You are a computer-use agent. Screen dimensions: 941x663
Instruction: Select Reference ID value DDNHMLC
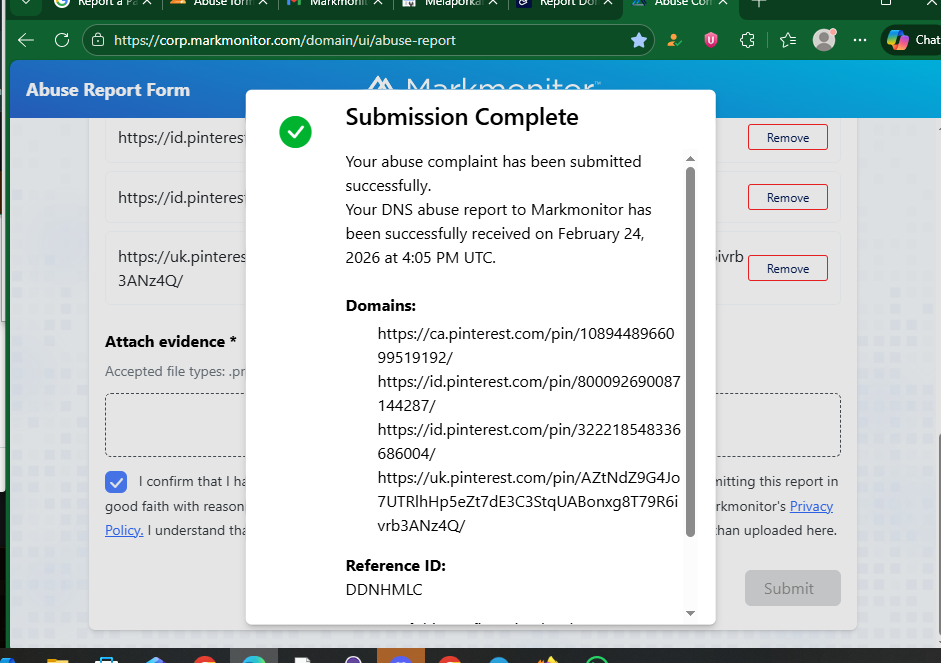click(384, 590)
